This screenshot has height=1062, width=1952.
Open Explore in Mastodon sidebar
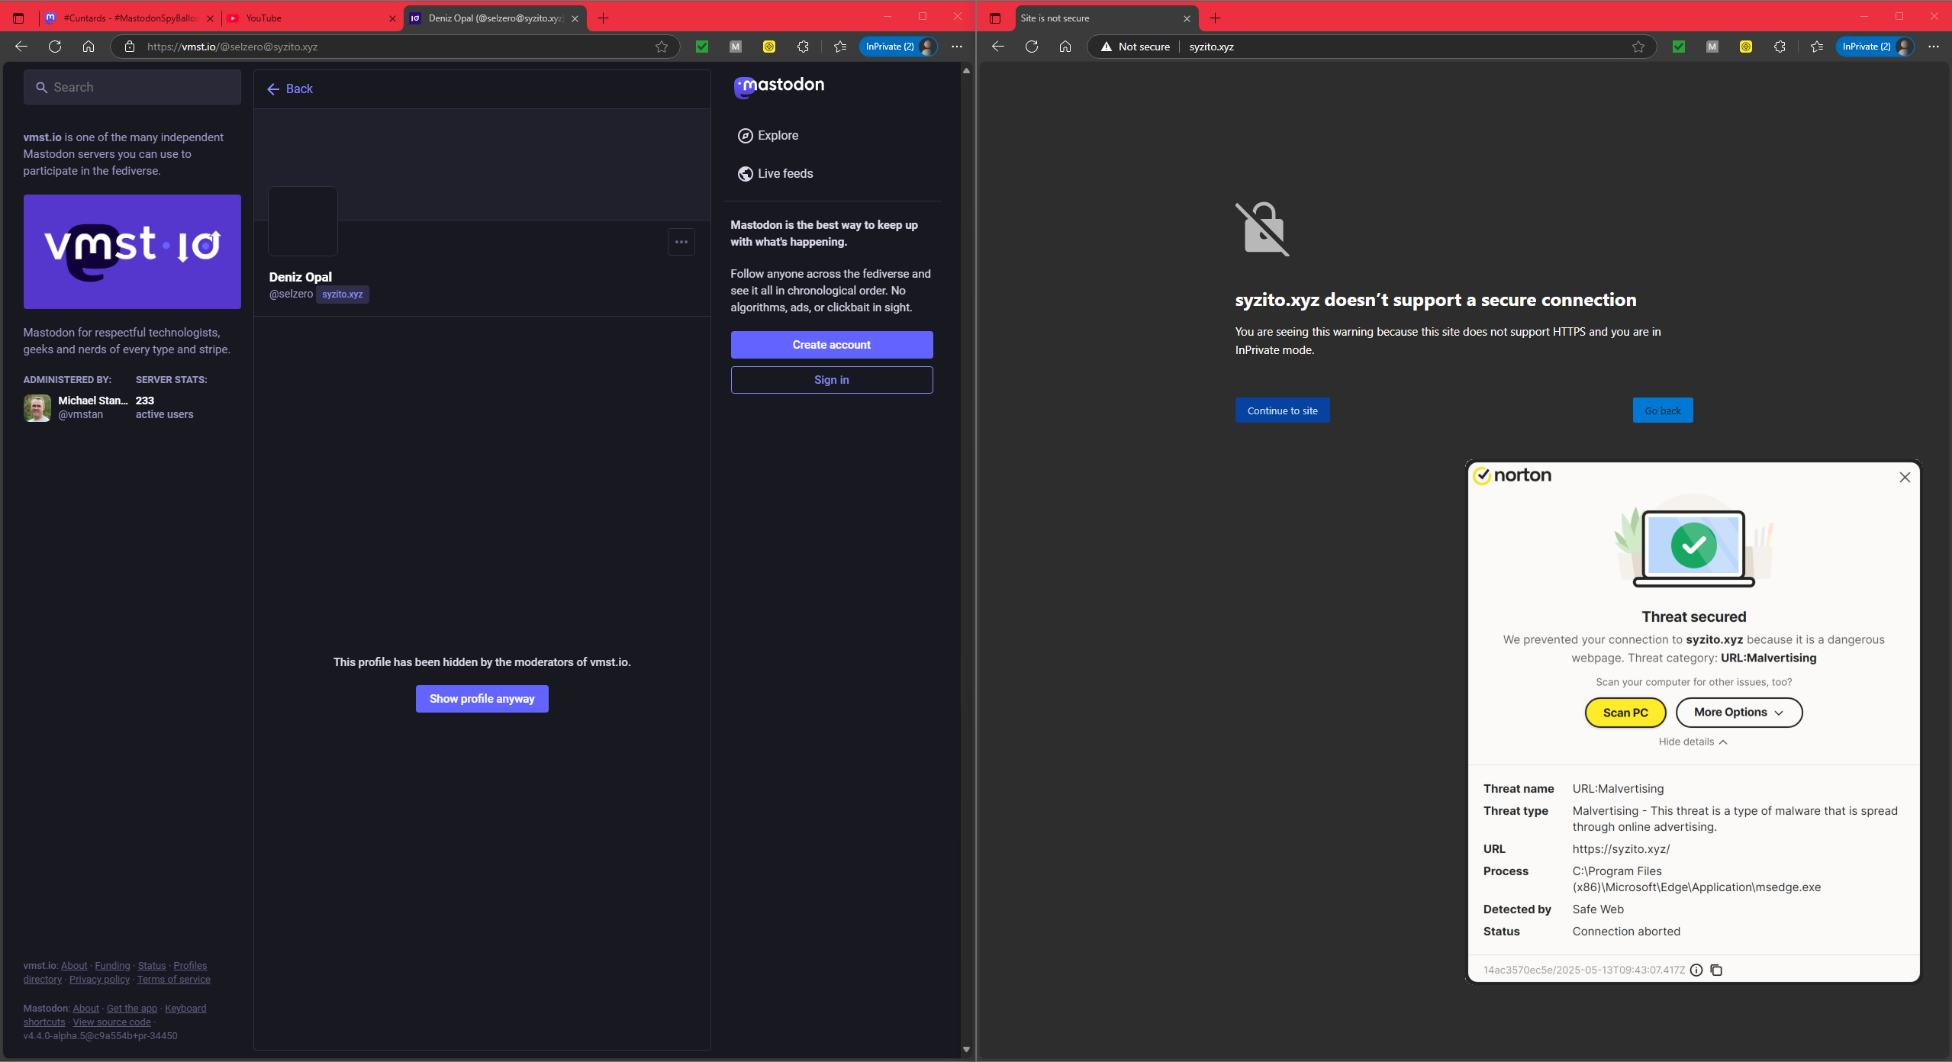[768, 136]
